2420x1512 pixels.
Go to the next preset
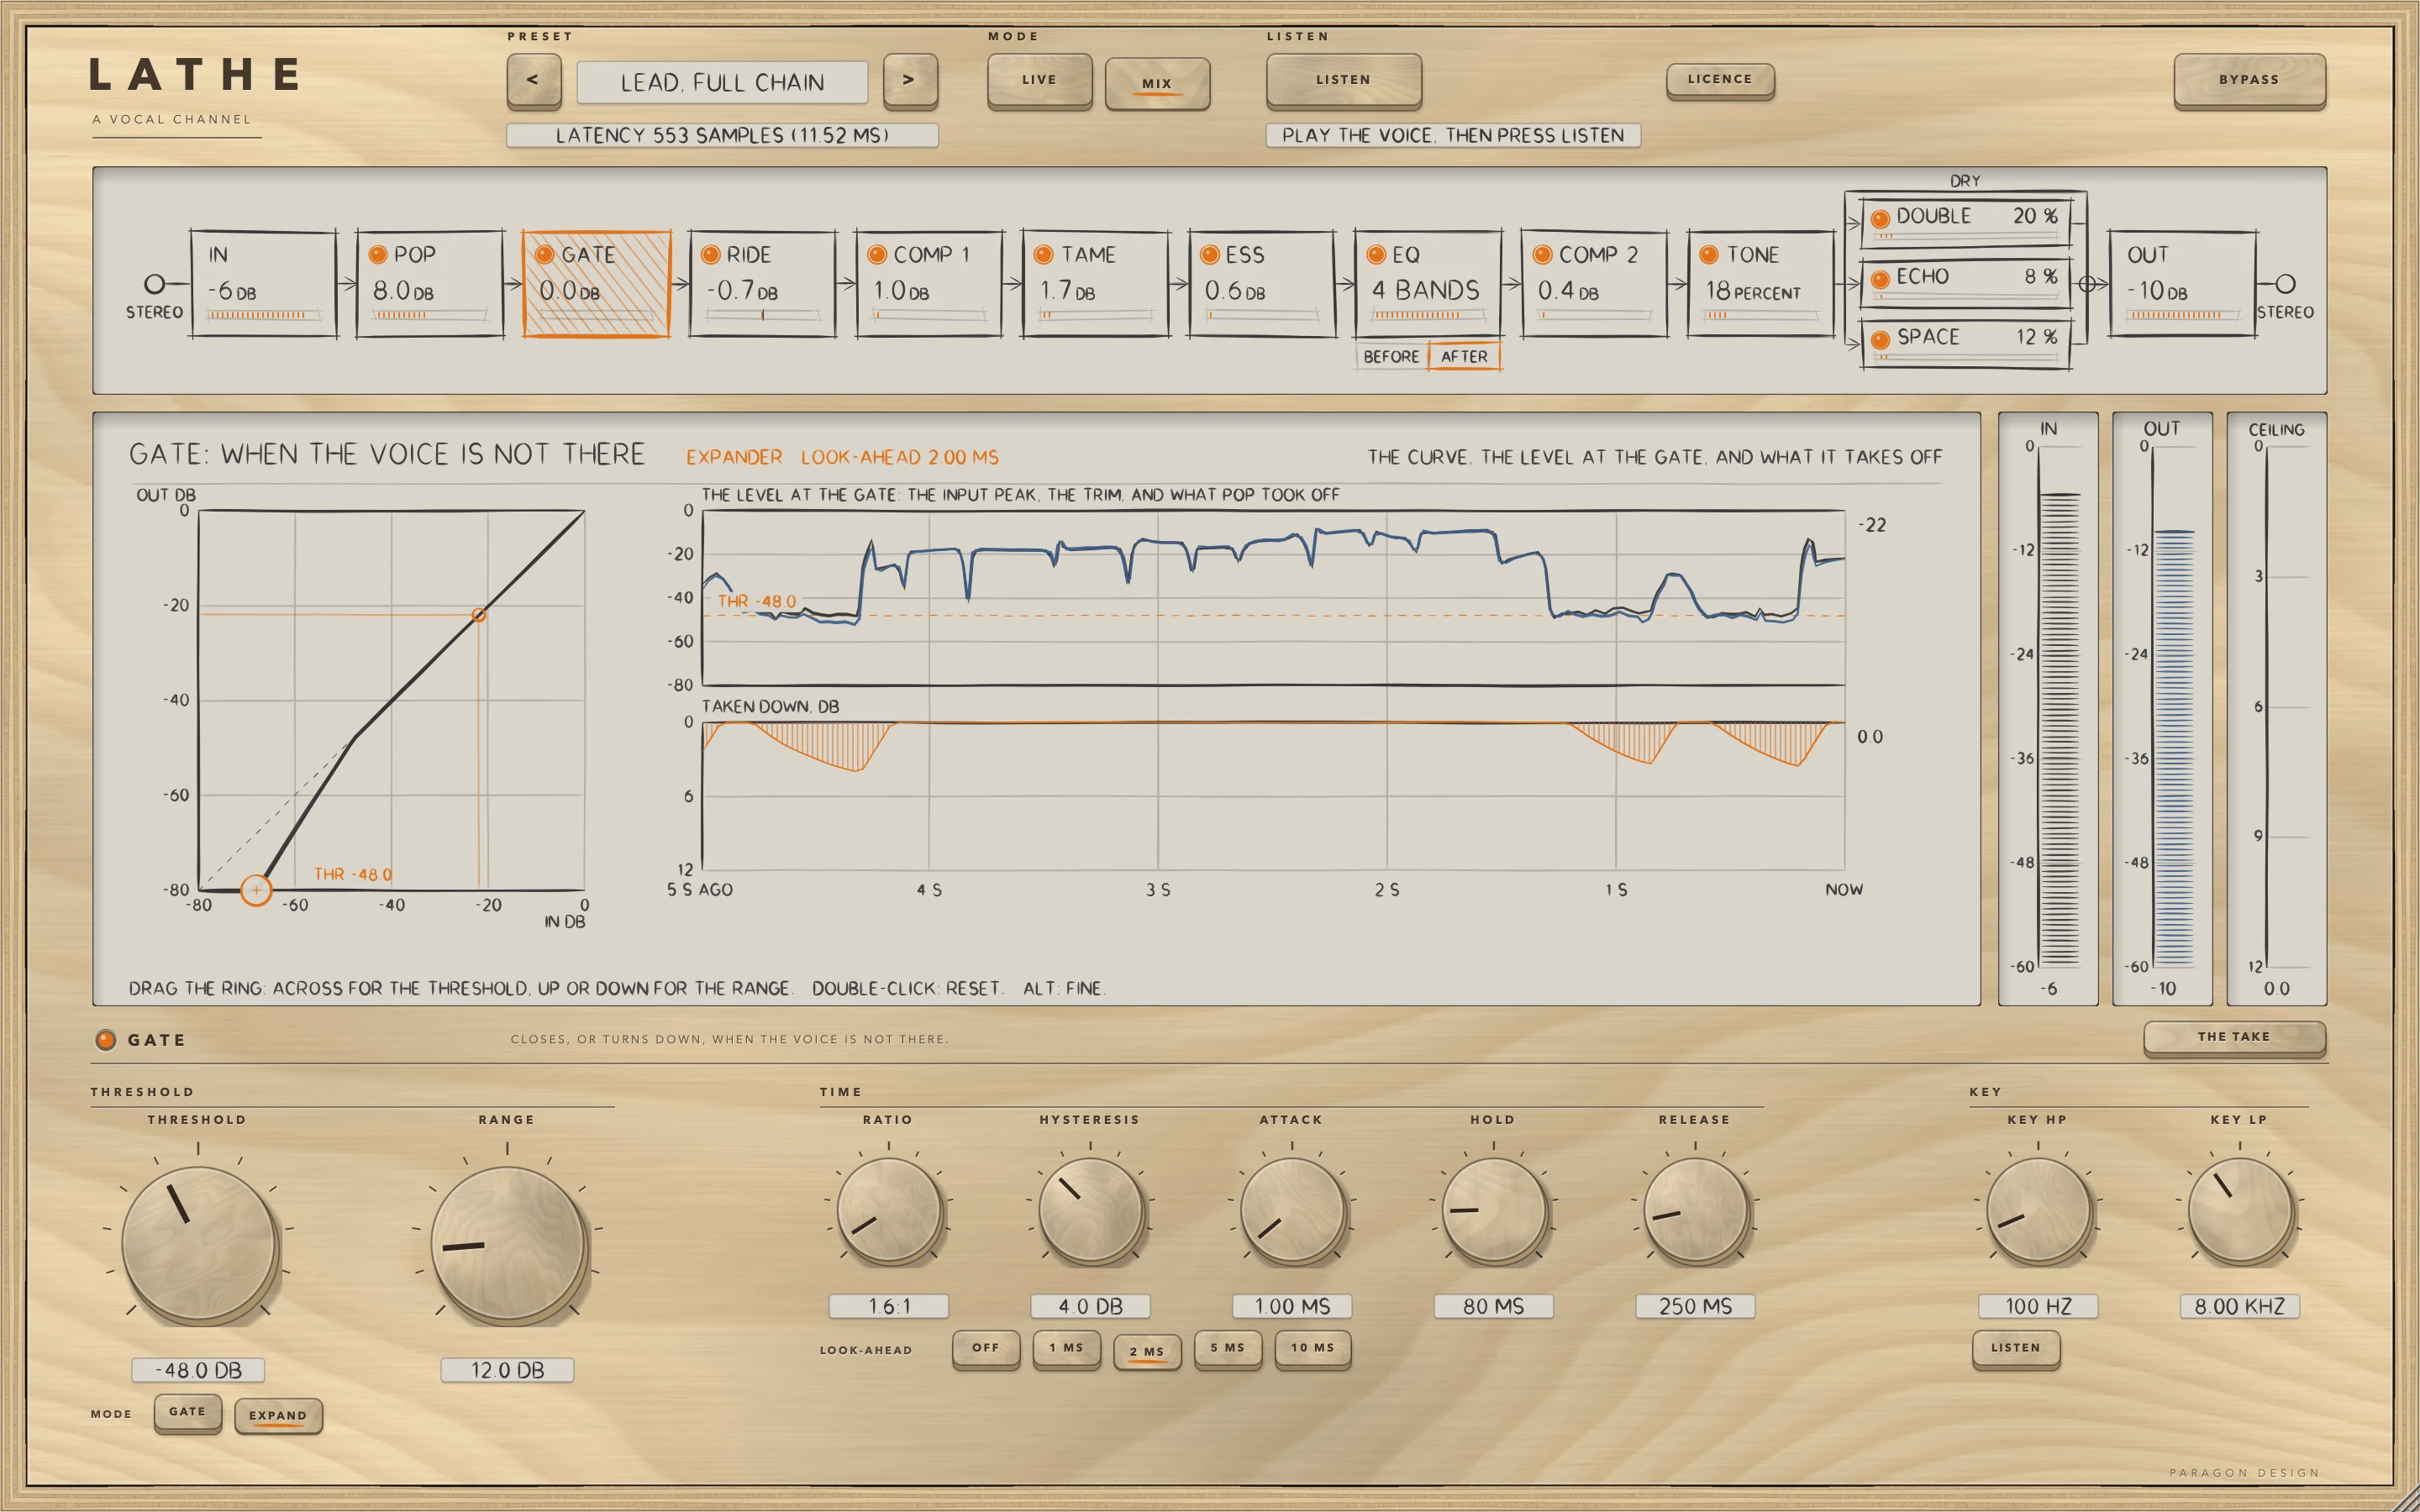click(910, 80)
